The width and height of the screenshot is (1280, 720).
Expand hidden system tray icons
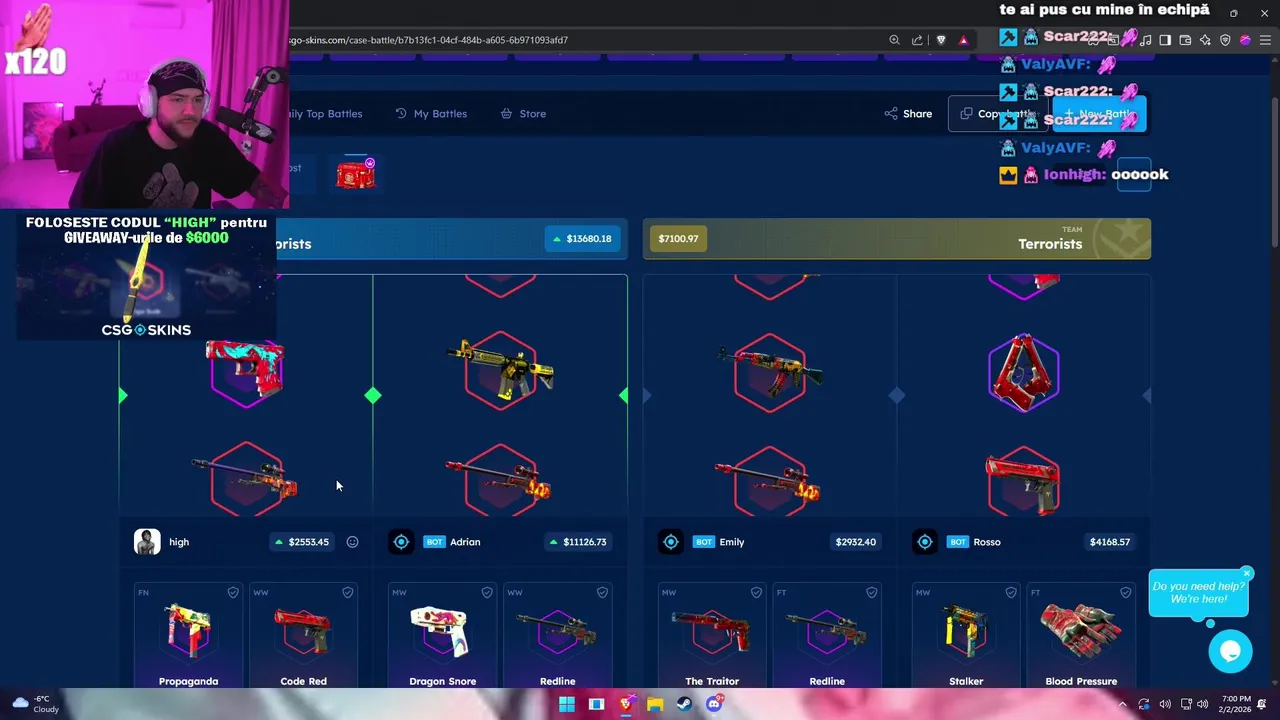click(1122, 704)
